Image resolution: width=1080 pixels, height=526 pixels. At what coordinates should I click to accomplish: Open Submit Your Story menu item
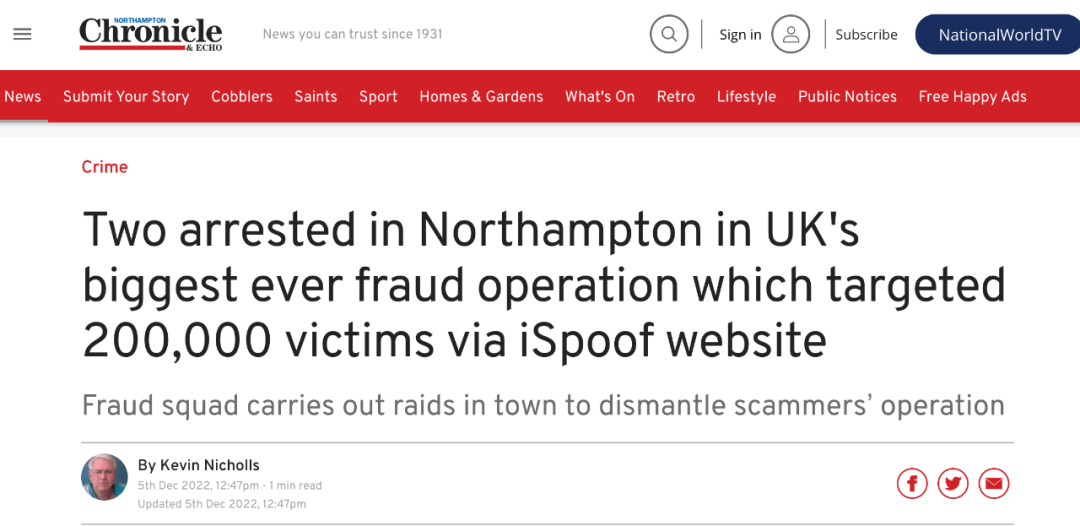(x=126, y=96)
